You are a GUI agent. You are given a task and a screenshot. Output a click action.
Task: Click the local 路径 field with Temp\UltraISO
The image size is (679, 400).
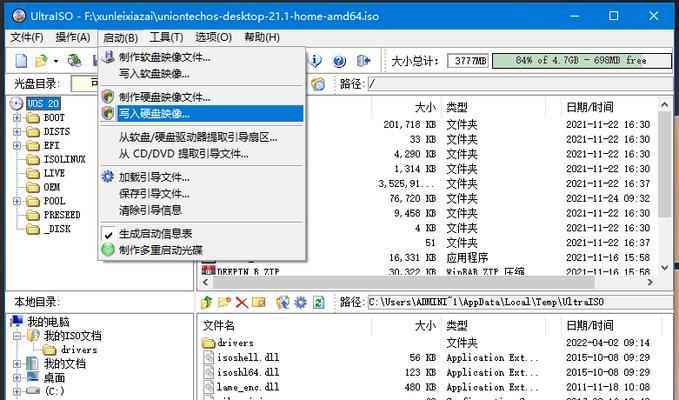521,302
